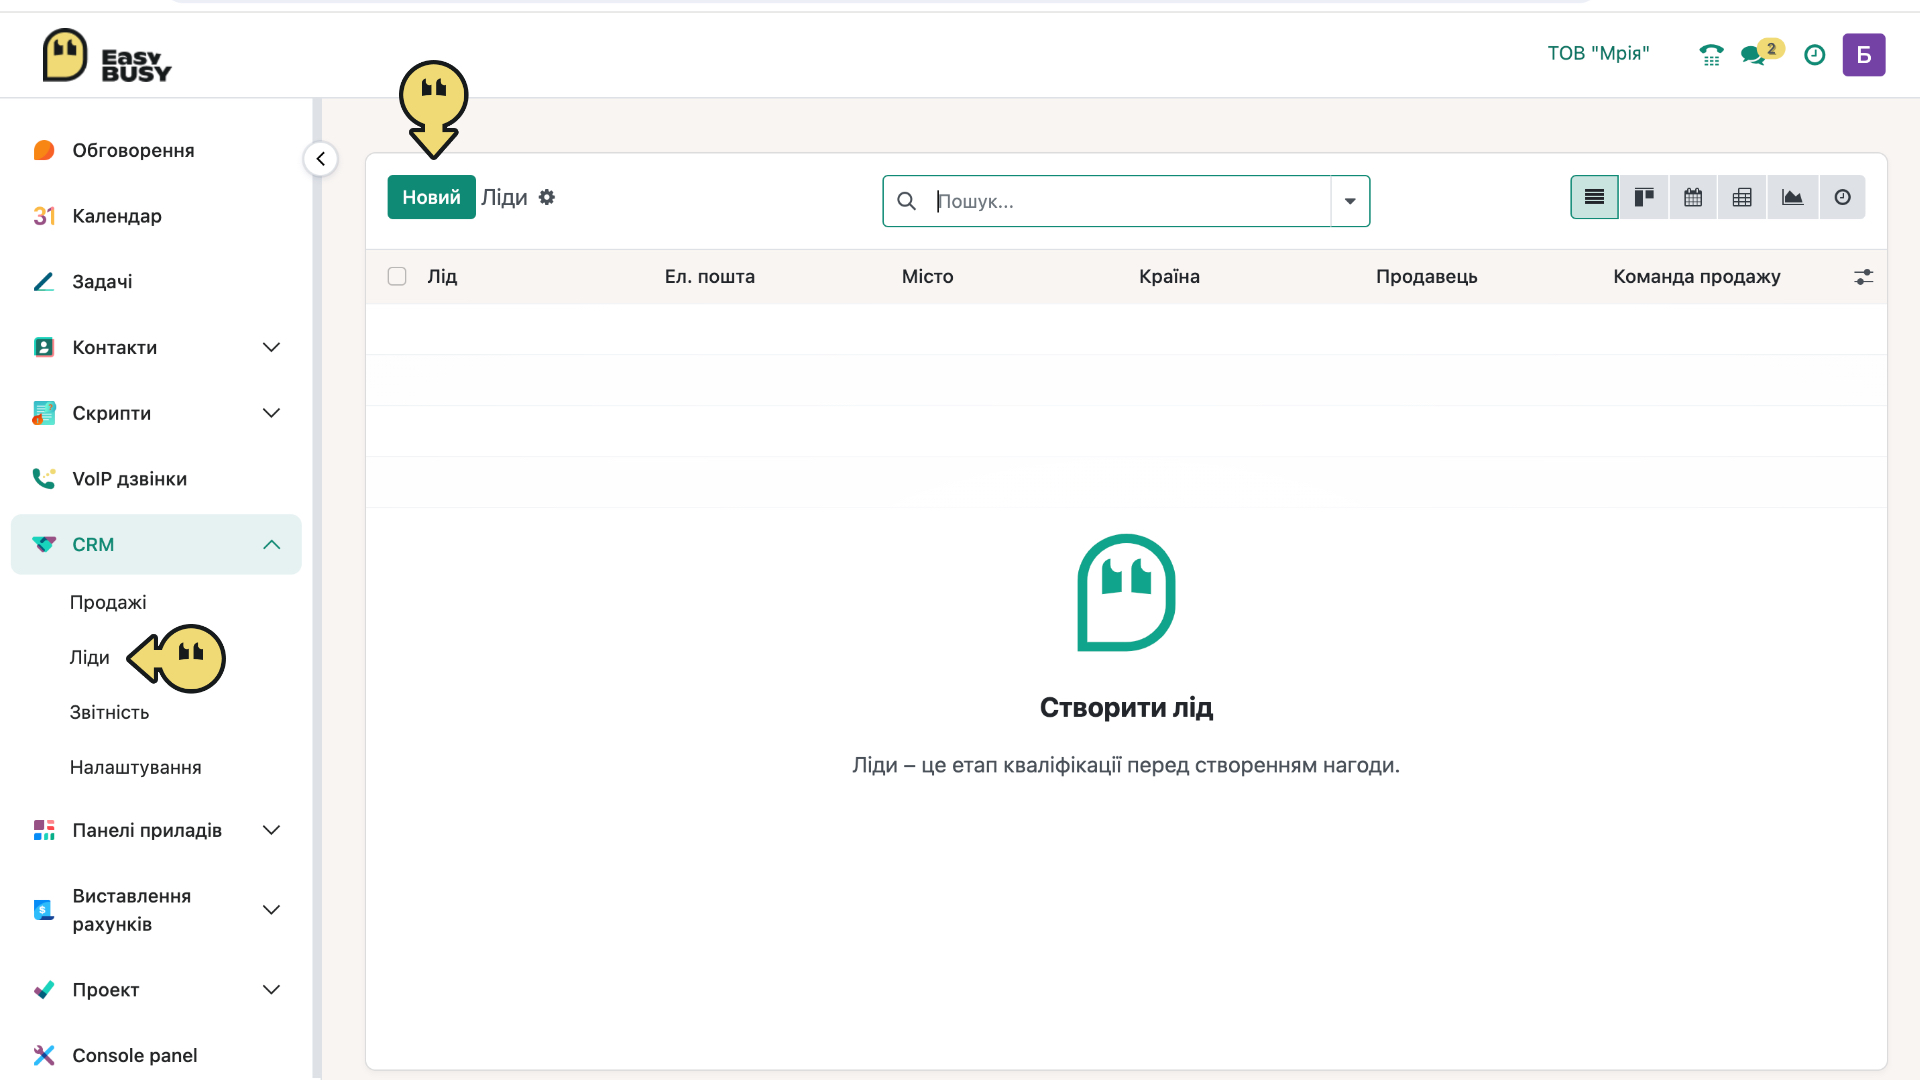
Task: Open the VoIP phone dialer icon
Action: (1711, 55)
